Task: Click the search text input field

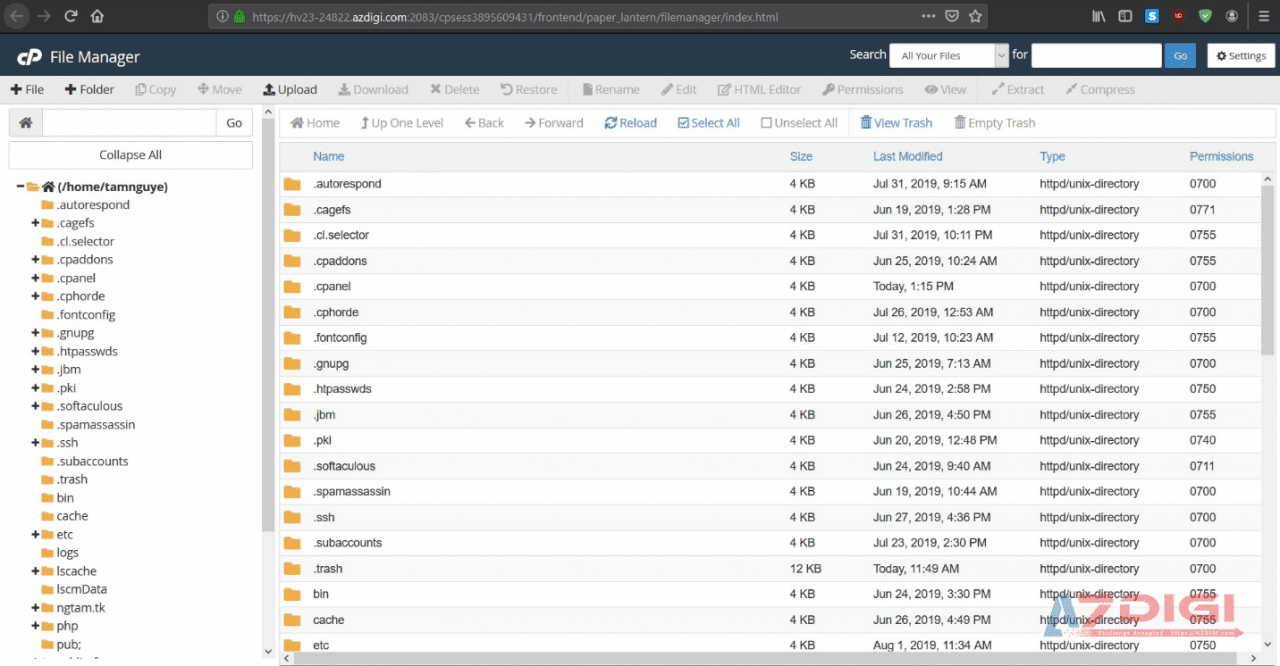Action: 1096,56
